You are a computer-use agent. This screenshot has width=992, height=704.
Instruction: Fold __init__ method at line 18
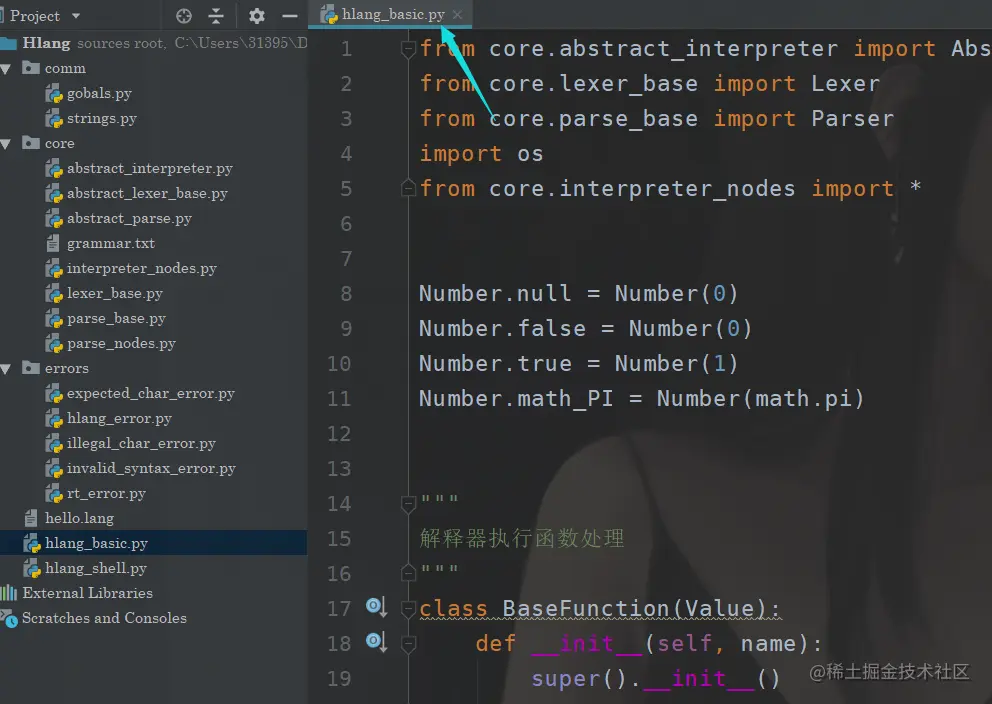(408, 644)
